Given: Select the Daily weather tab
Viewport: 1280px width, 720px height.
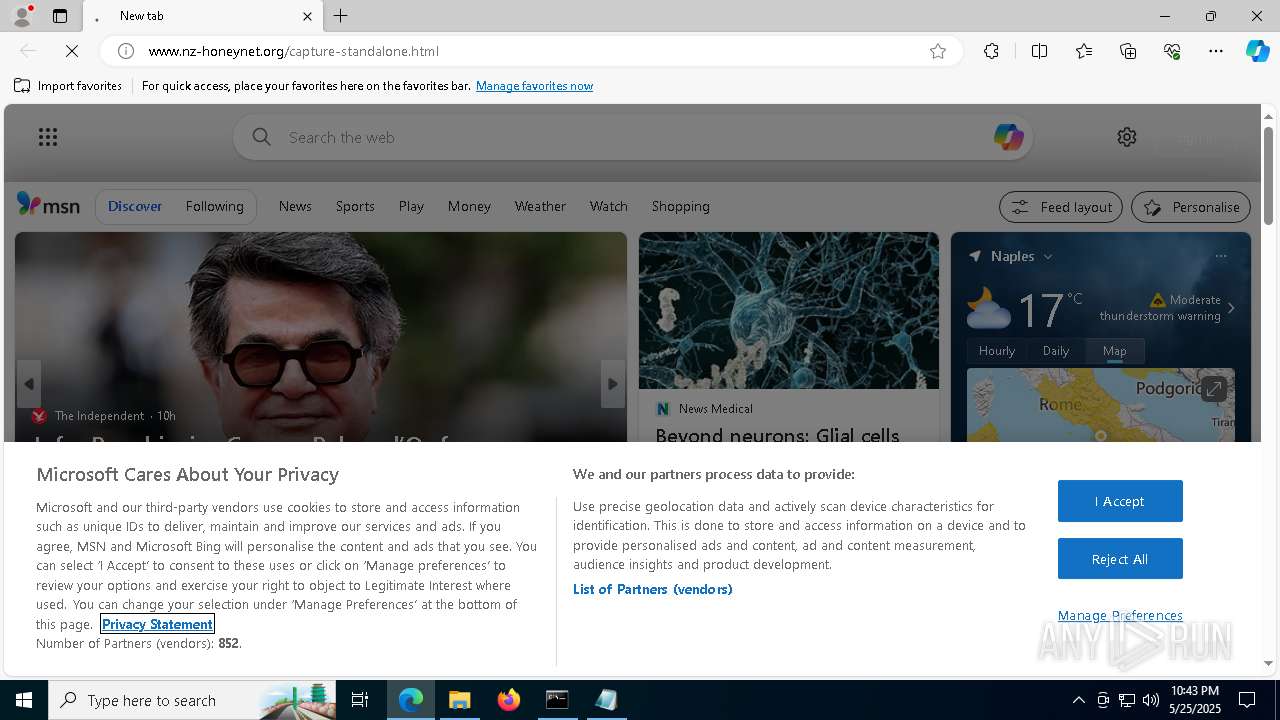Looking at the screenshot, I should tap(1056, 351).
